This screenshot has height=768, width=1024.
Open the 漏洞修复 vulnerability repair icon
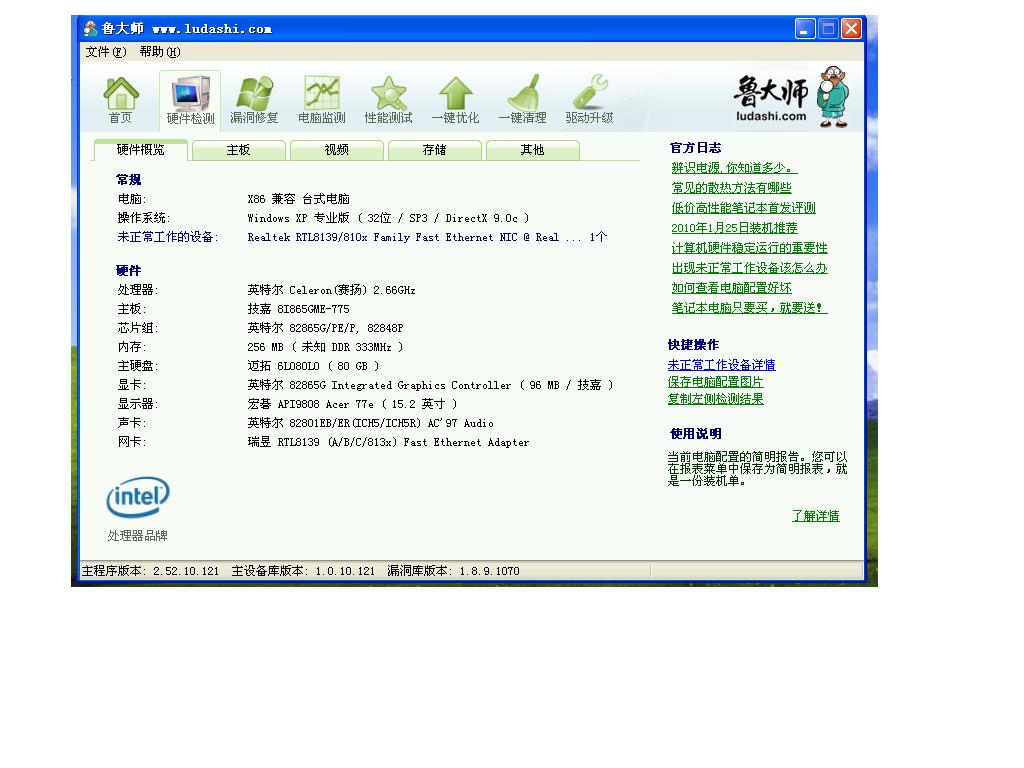click(254, 100)
